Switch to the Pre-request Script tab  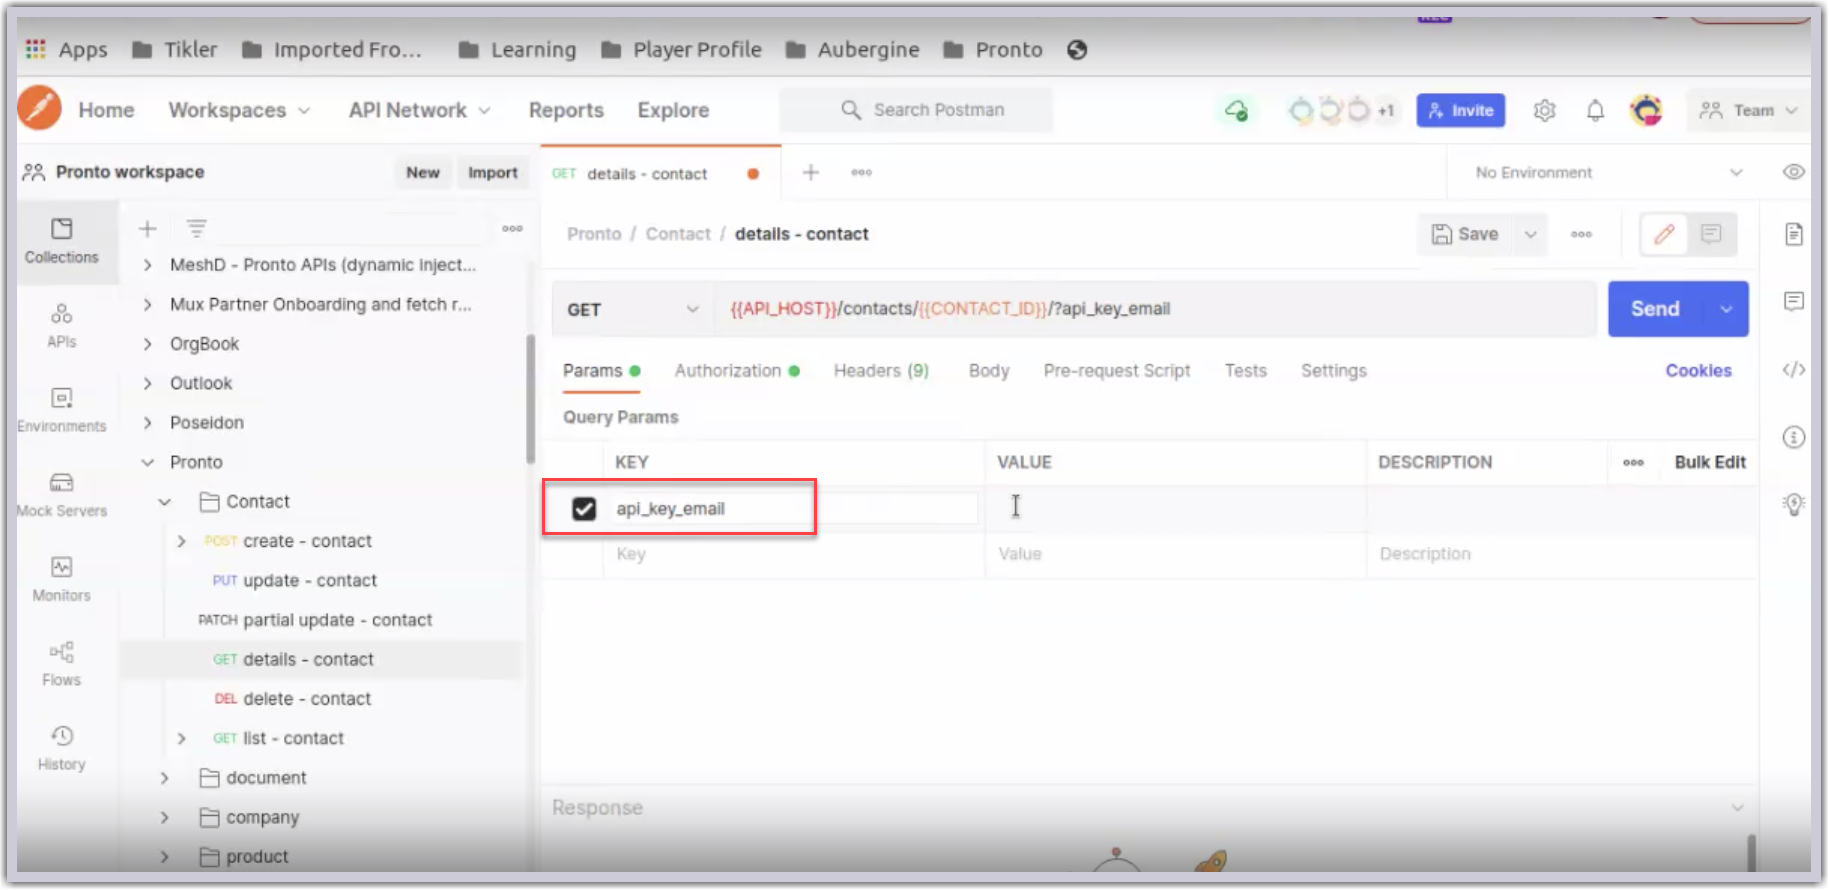tap(1117, 371)
